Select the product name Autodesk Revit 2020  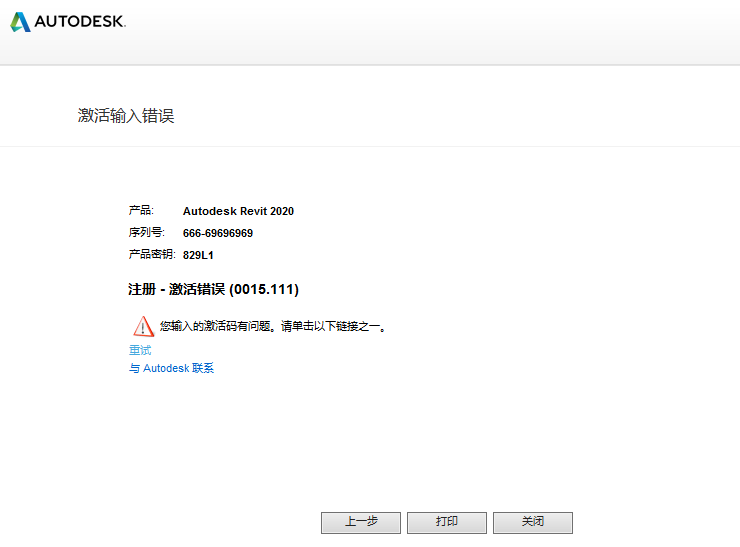tap(238, 211)
